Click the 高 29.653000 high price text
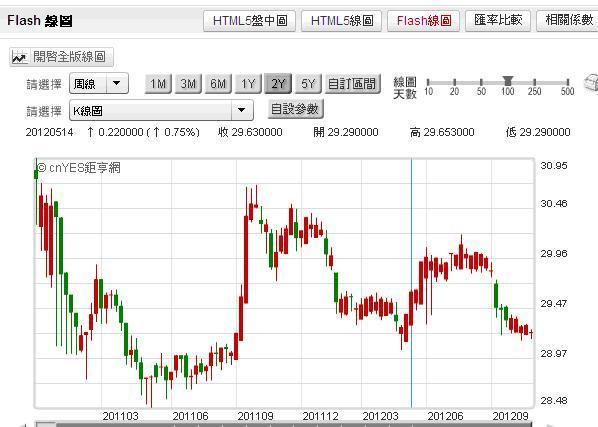The image size is (598, 427). tap(442, 132)
